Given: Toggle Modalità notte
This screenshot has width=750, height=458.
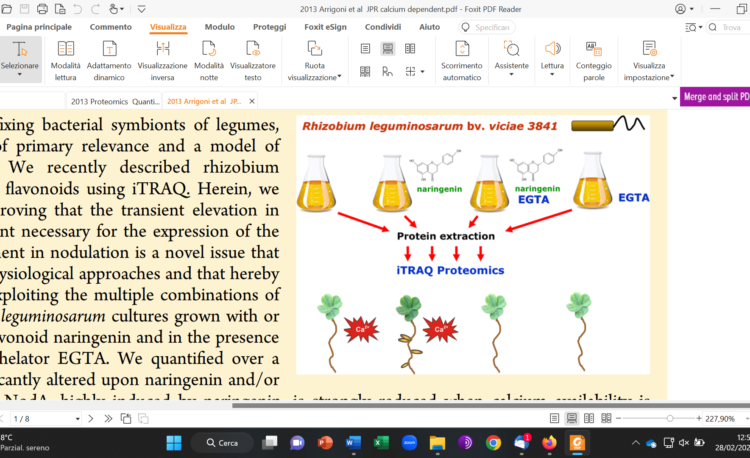Looking at the screenshot, I should pyautogui.click(x=207, y=60).
